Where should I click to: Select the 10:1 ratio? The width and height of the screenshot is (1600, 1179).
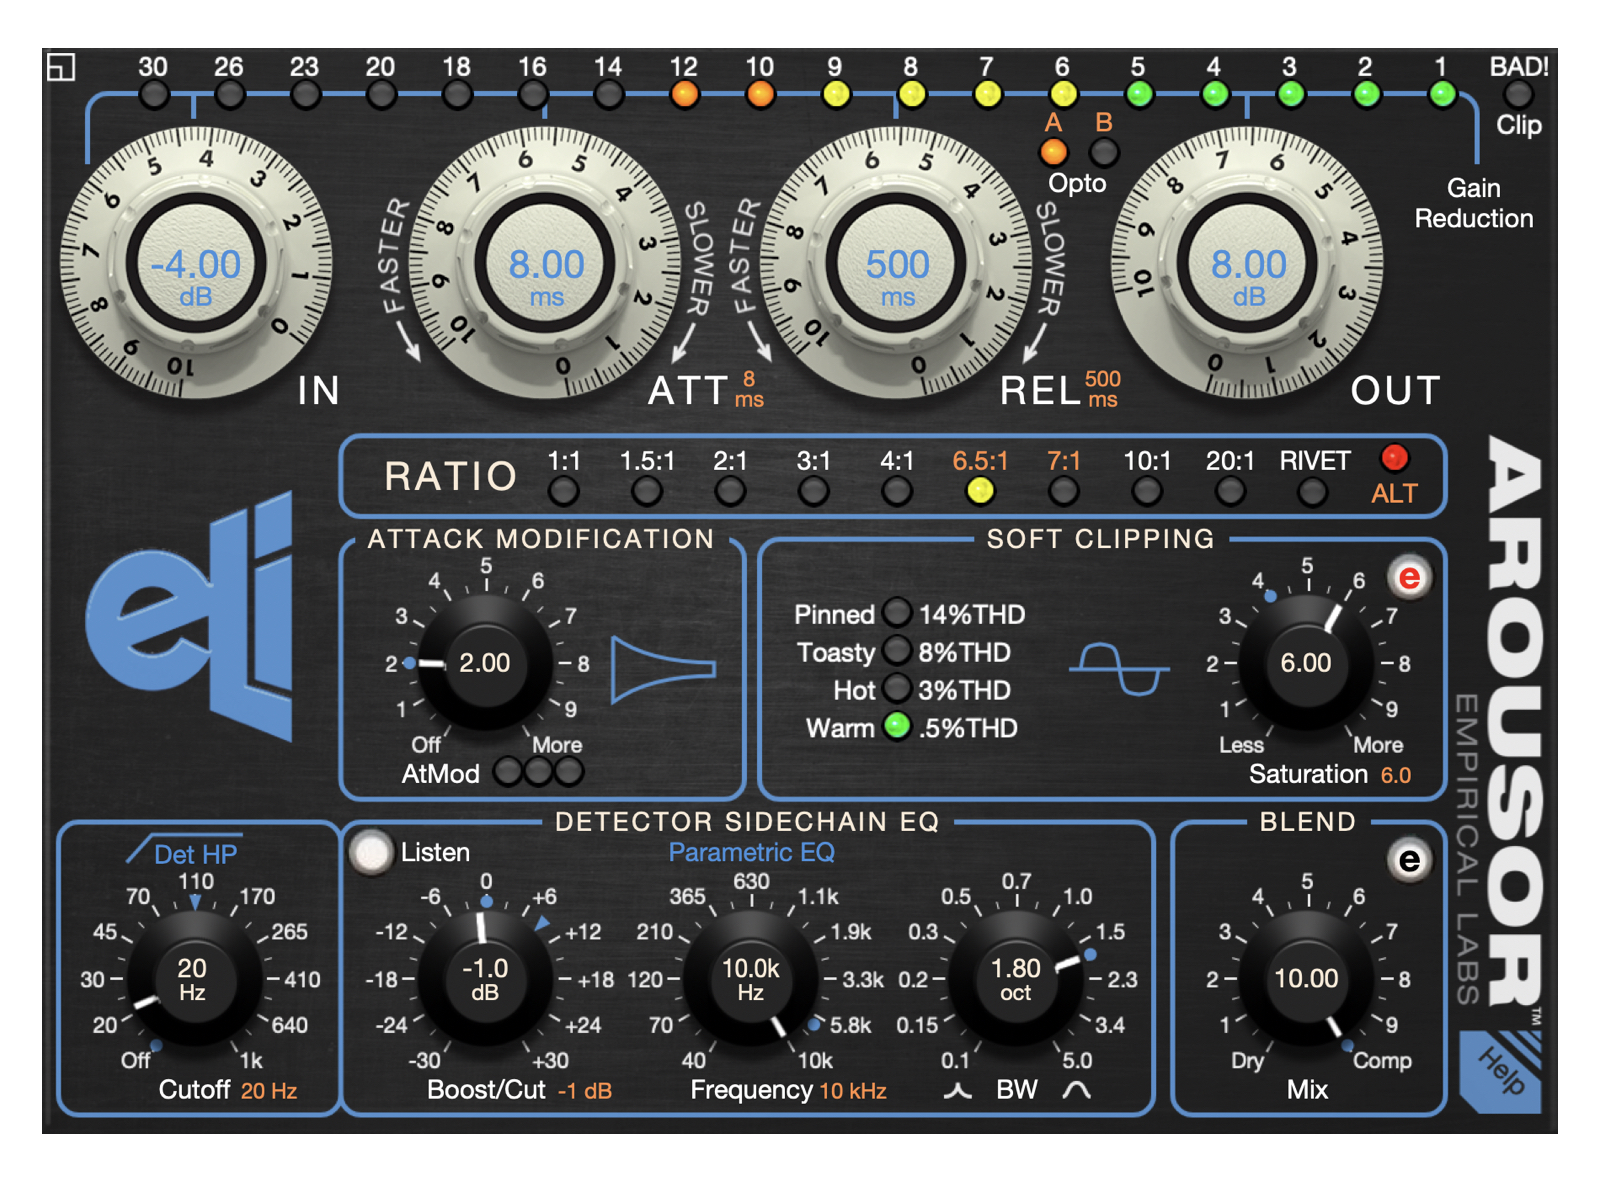coord(1147,491)
